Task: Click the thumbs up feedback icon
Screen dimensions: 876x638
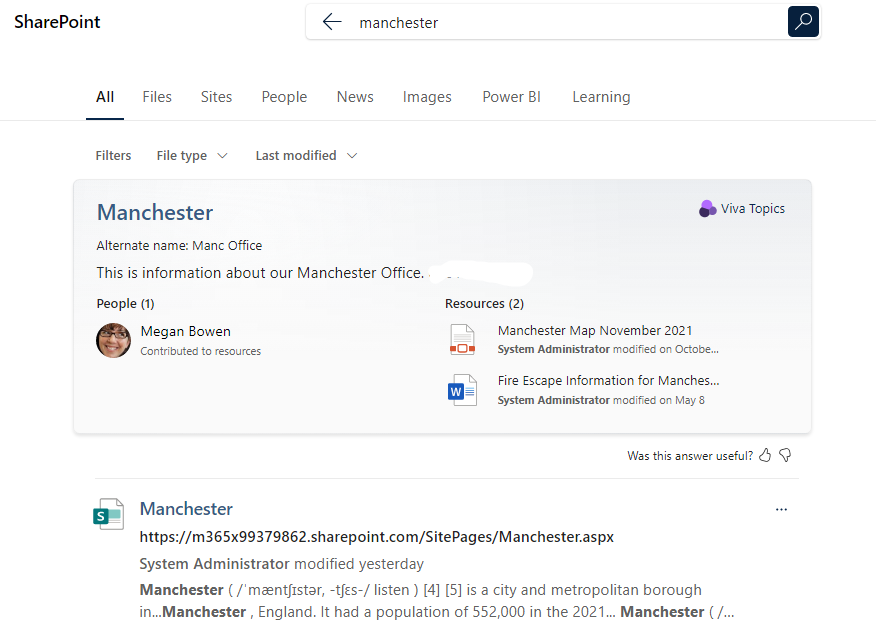Action: pyautogui.click(x=765, y=455)
